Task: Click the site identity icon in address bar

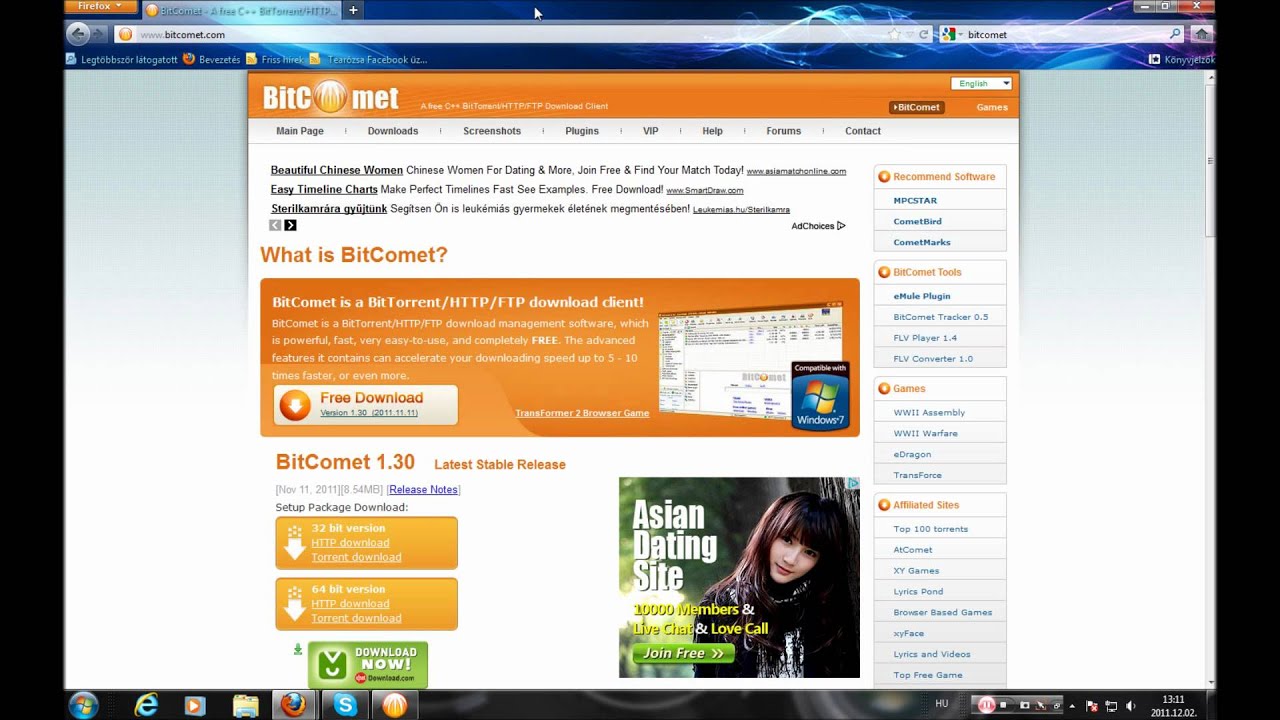Action: 125,34
